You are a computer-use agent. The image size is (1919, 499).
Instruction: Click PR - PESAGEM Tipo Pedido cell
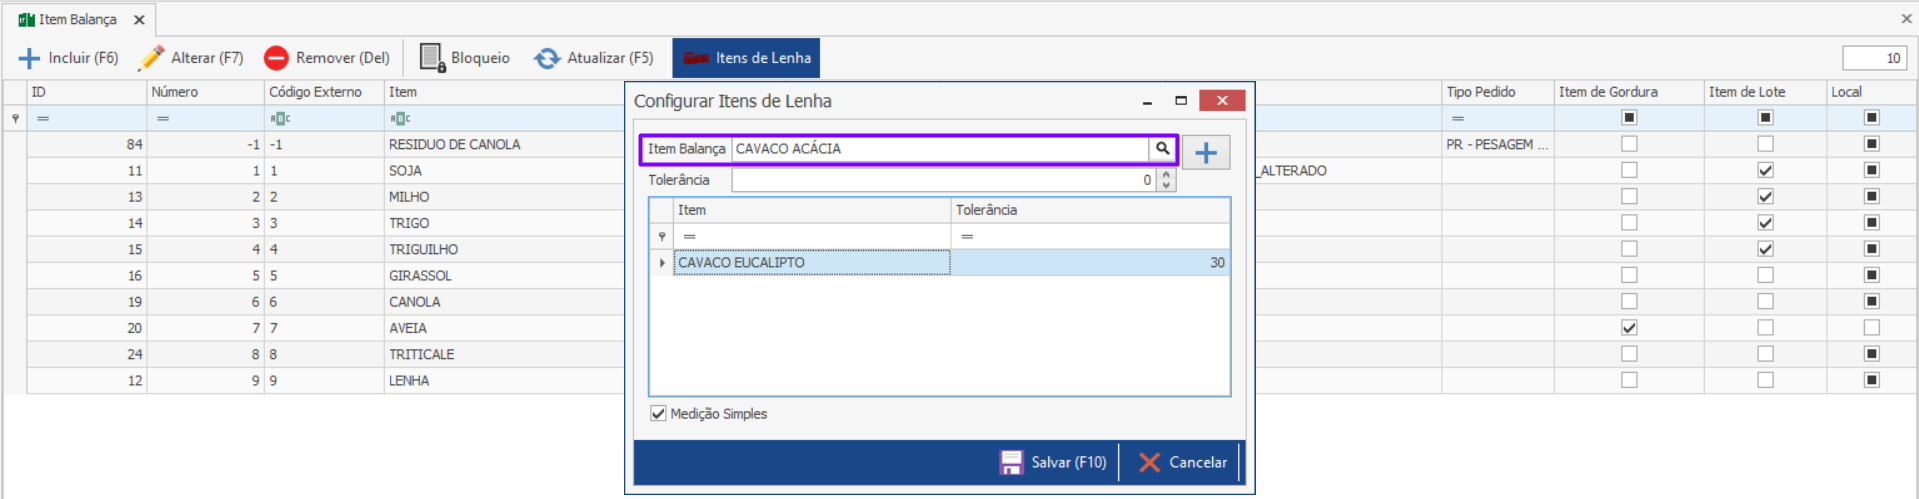point(1497,145)
